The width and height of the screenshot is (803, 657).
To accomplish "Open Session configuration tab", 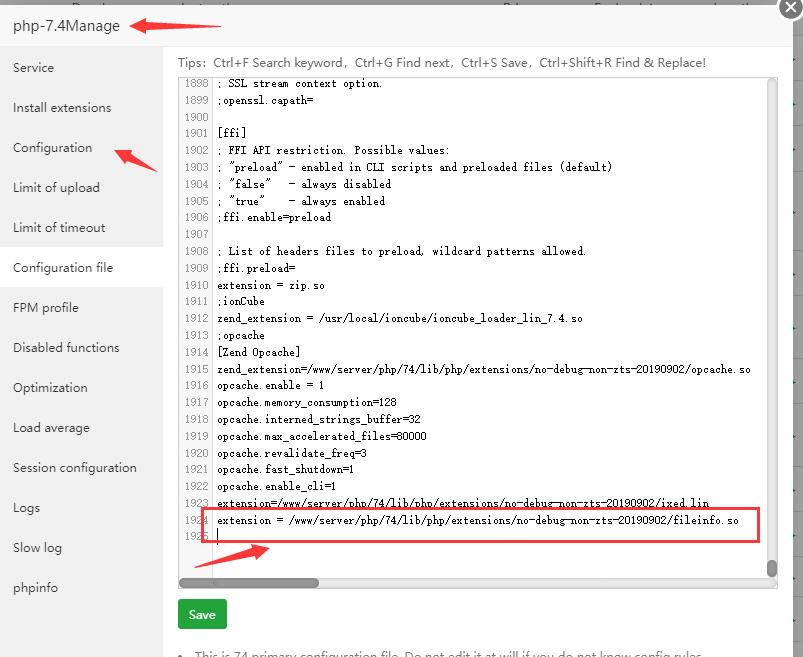I will (x=75, y=467).
